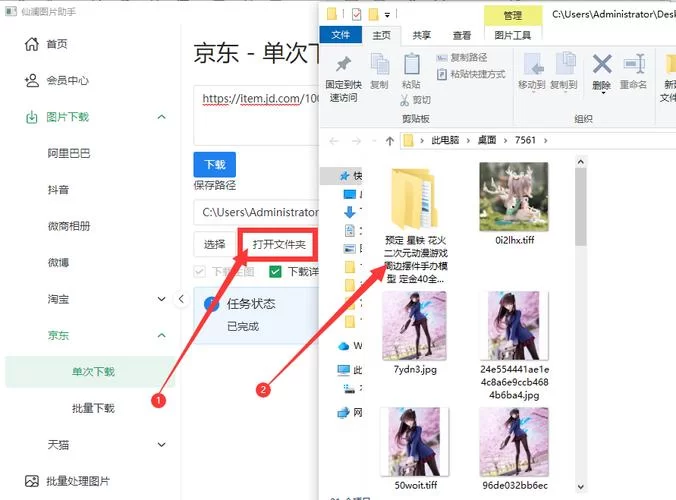676x500 pixels.
Task: Open 会员中心 member center icon
Action: 31,80
